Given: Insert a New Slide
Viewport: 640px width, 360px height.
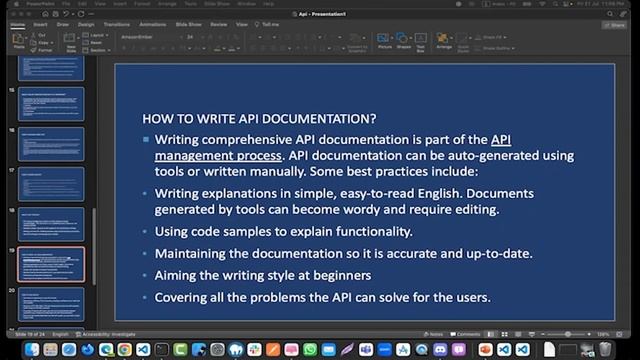Looking at the screenshot, I should click(x=70, y=42).
